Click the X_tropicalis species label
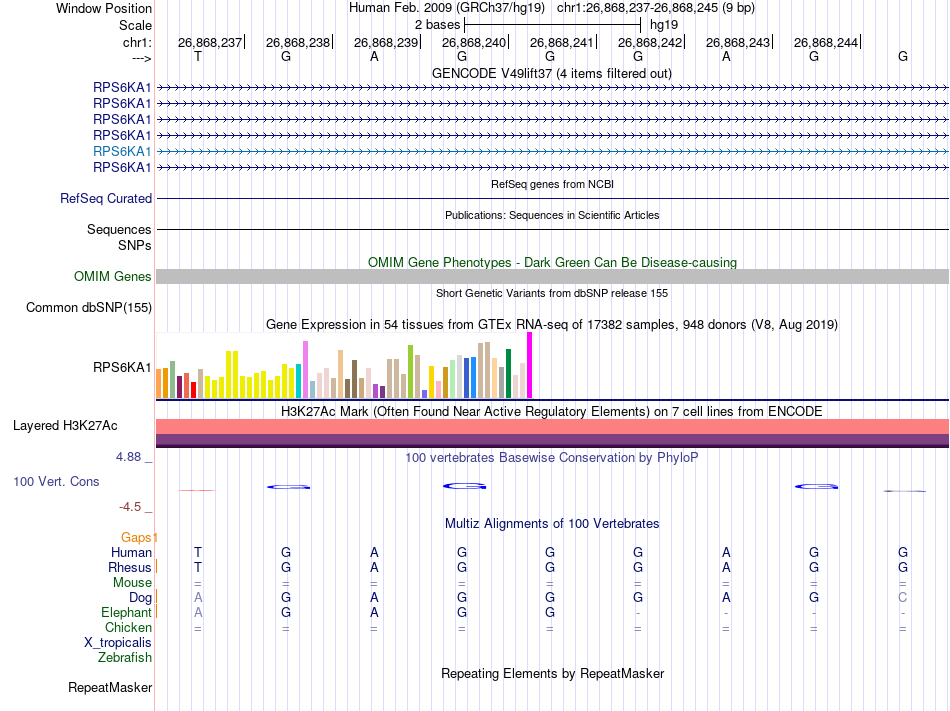This screenshot has width=950, height=711. point(118,643)
